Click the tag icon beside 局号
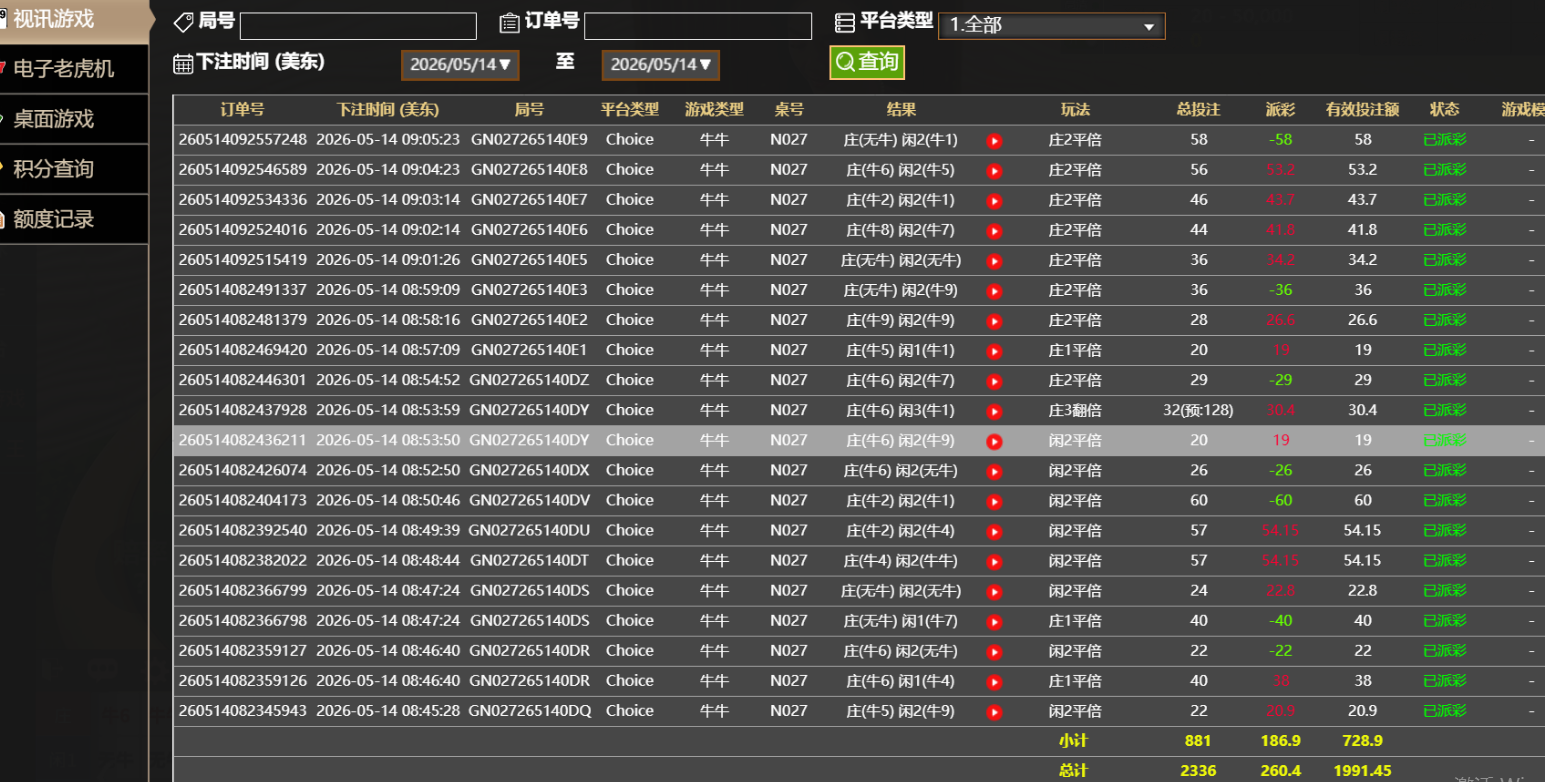This screenshot has width=1545, height=782. pyautogui.click(x=183, y=22)
